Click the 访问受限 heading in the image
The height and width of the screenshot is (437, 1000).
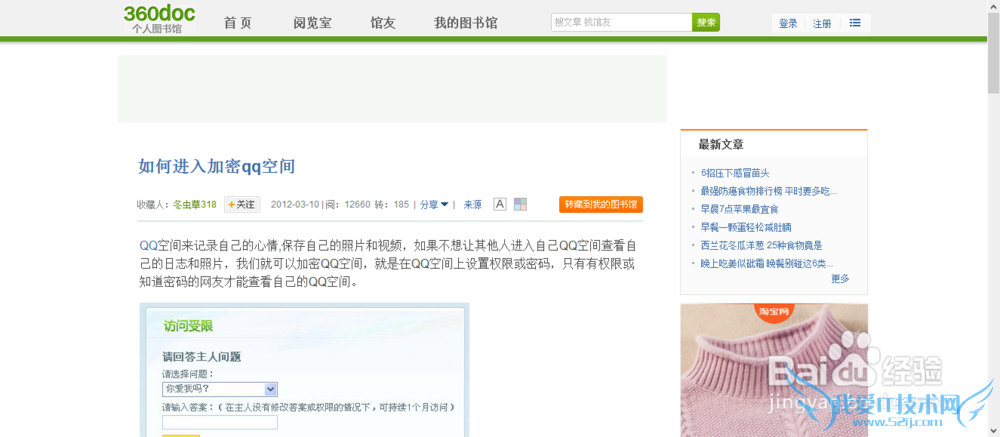188,326
